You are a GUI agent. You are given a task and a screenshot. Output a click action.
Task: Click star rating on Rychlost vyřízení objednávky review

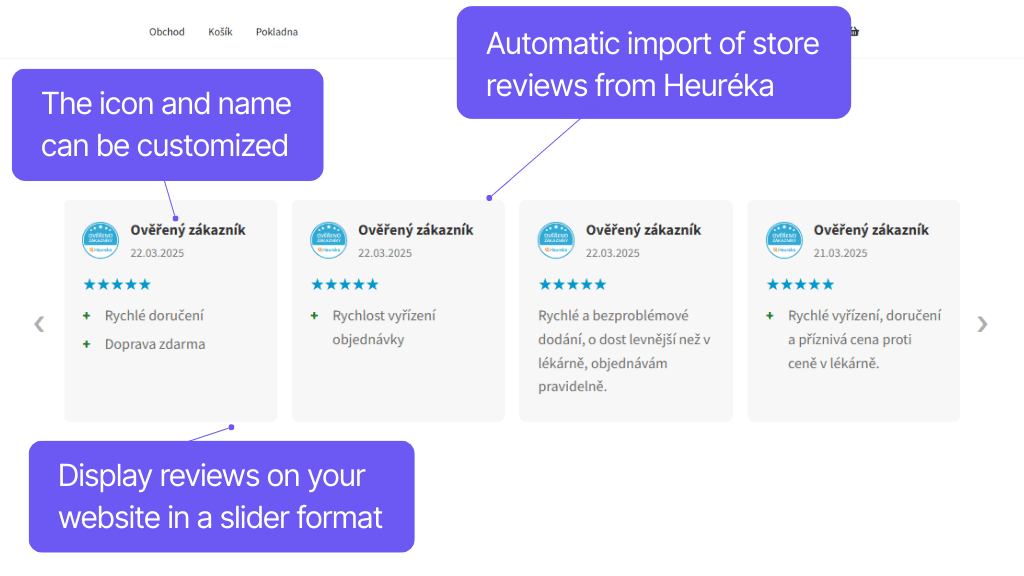[345, 284]
